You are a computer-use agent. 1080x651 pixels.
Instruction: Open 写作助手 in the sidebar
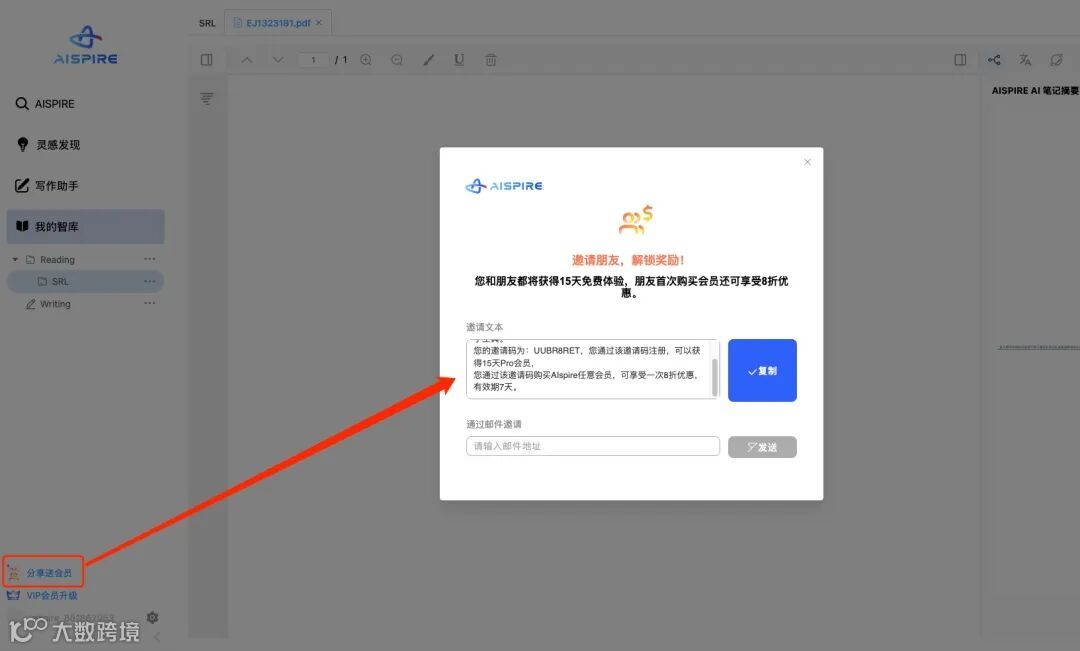pyautogui.click(x=47, y=185)
